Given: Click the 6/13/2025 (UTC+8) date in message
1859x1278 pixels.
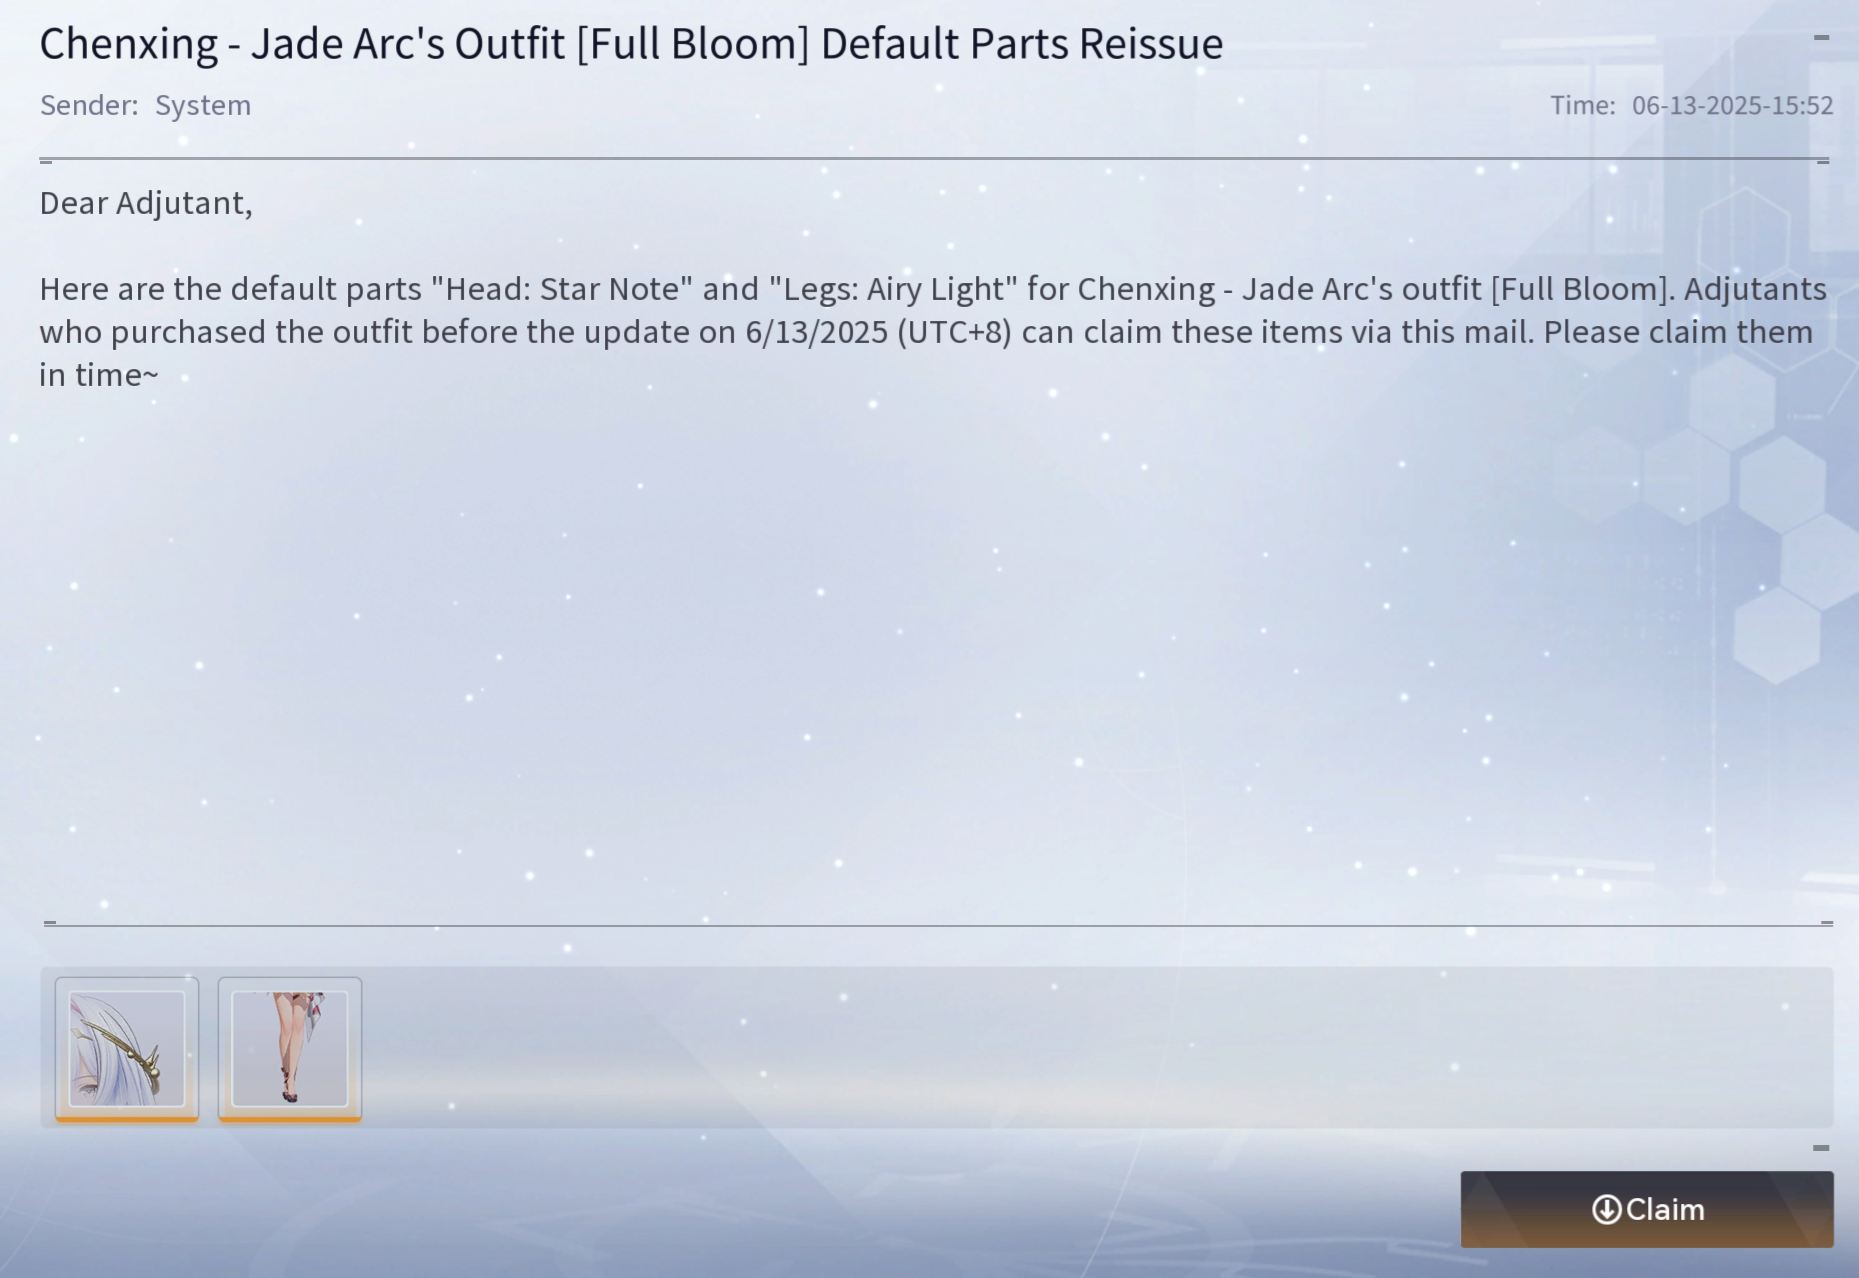Looking at the screenshot, I should (878, 332).
